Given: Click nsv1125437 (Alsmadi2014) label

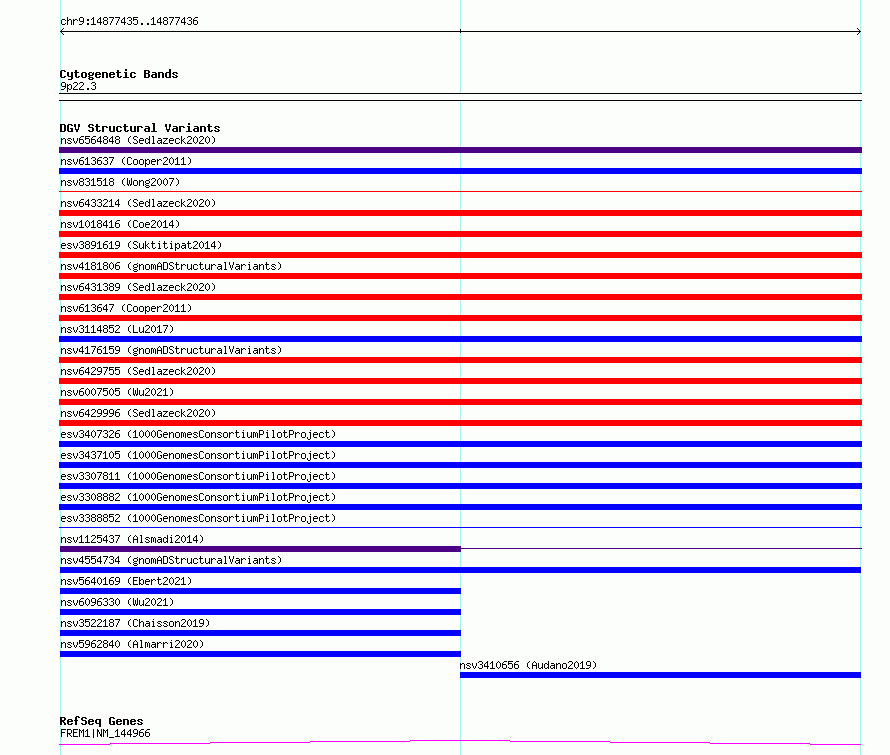Looking at the screenshot, I should [132, 539].
